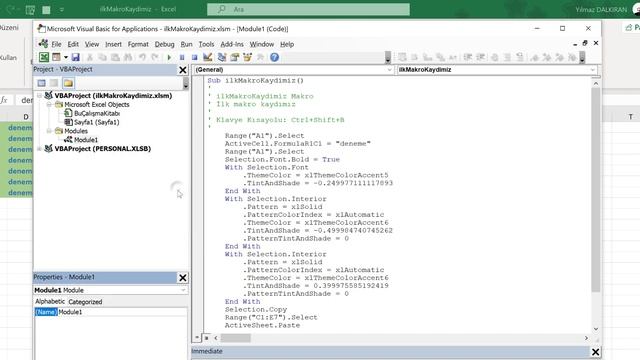Click the Comment Block icon
The height and width of the screenshot is (360, 640).
coord(507,58)
